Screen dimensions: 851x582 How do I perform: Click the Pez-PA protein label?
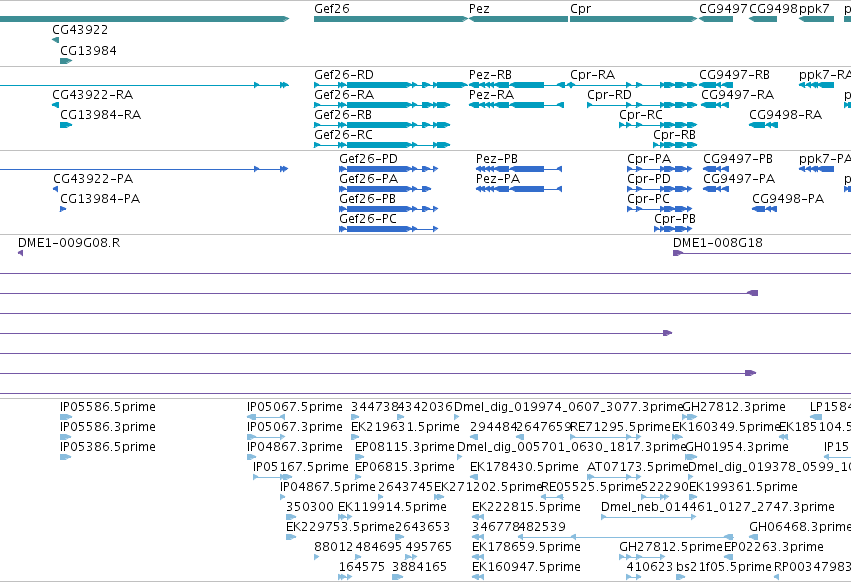[498, 179]
